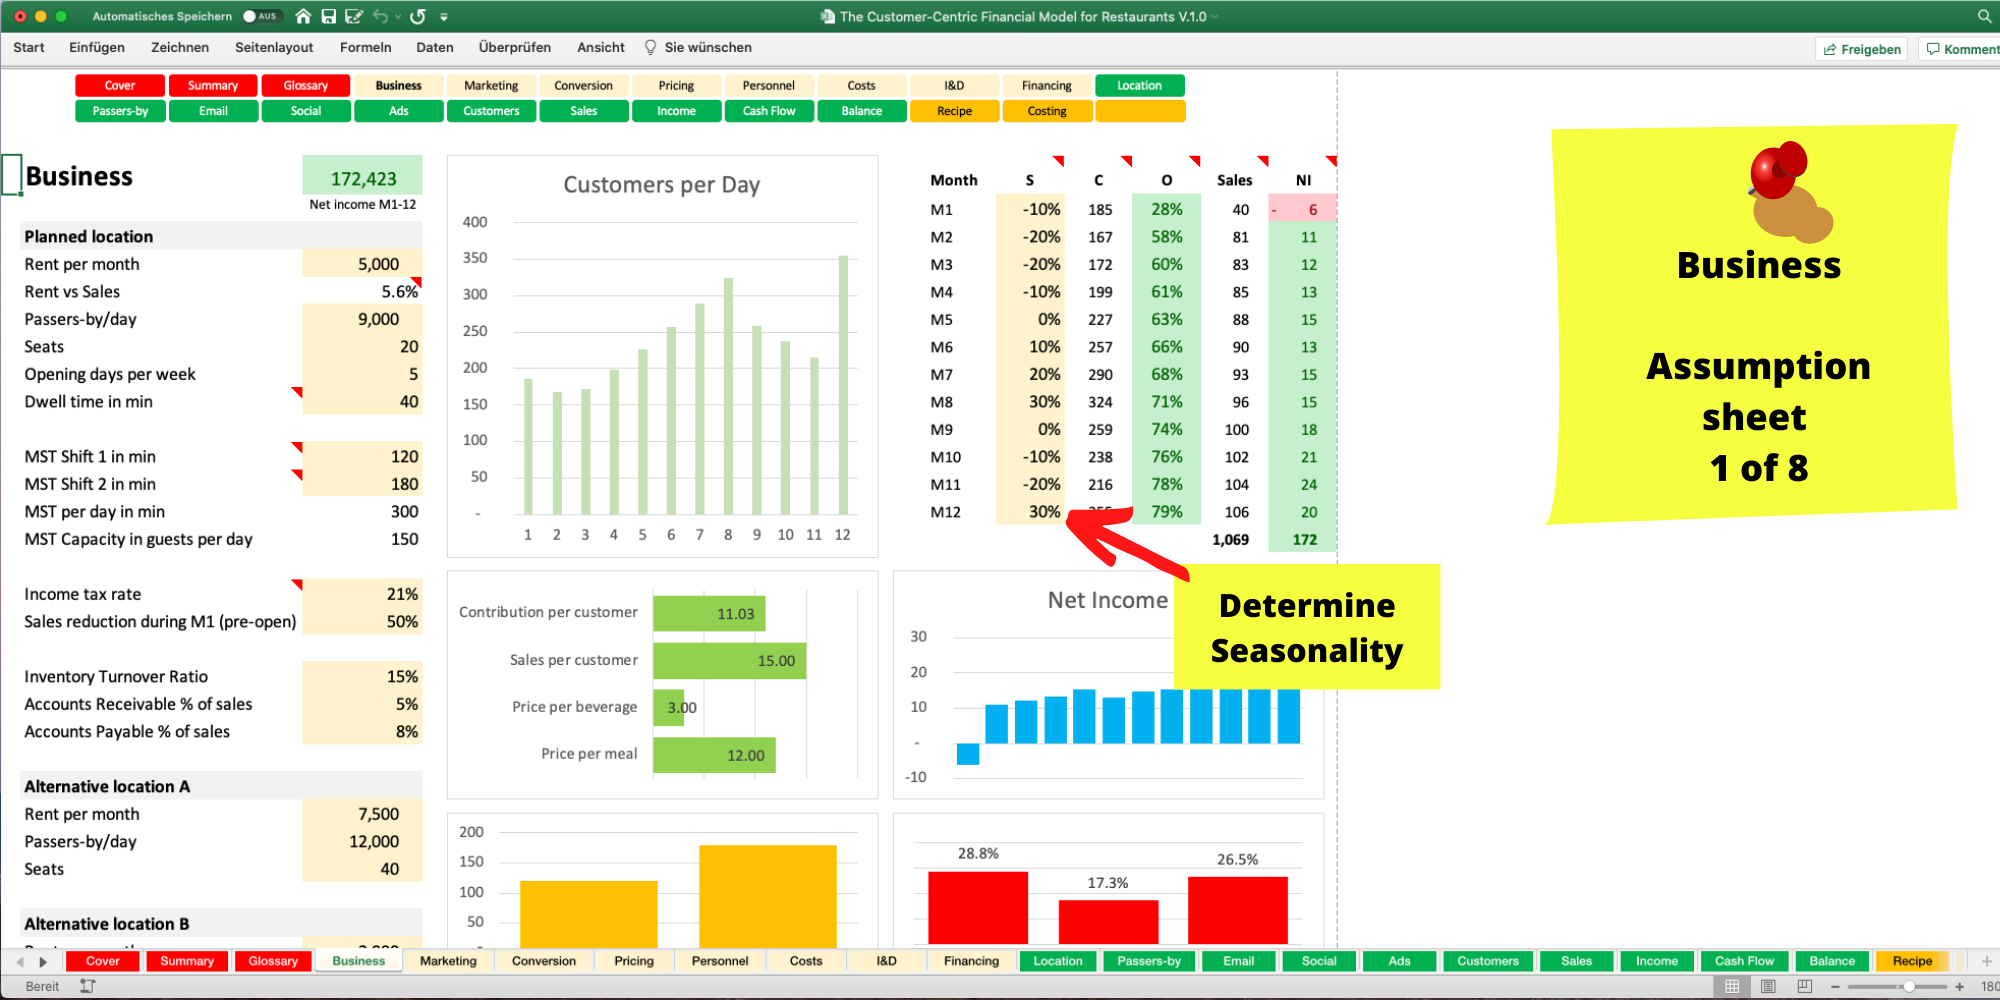Image resolution: width=2000 pixels, height=1000 pixels.
Task: Click the green Cash Flow navigation button
Action: [769, 111]
